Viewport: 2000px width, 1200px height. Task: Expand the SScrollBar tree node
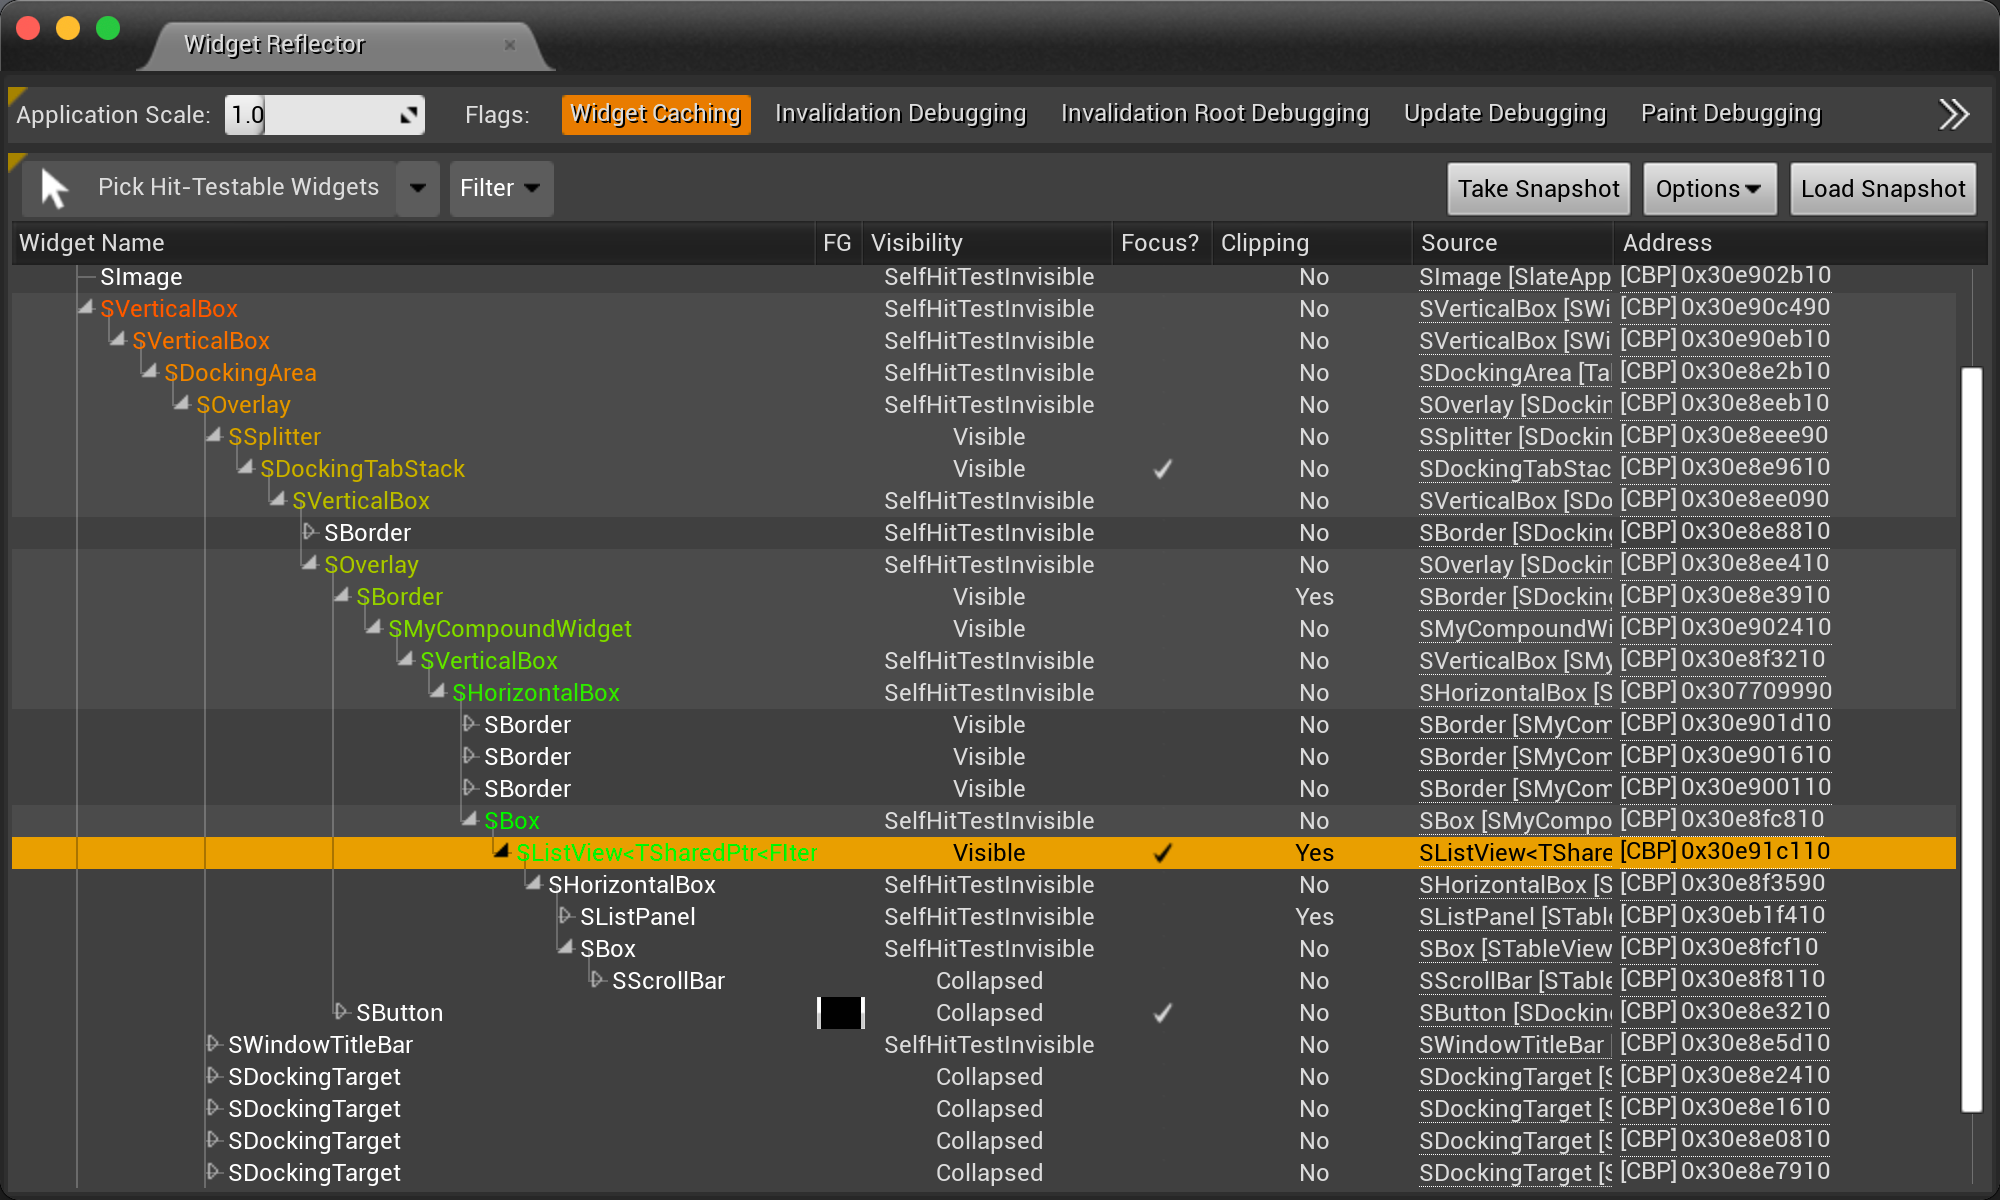598,980
